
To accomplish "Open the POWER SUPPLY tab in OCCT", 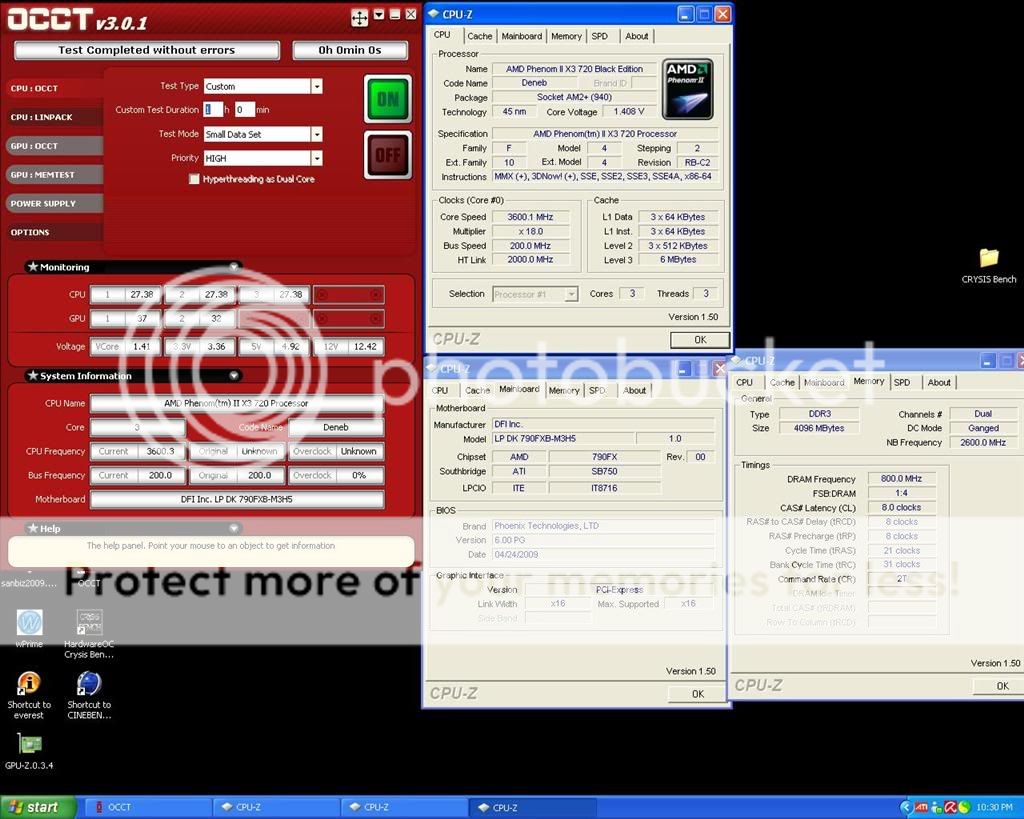I will coord(55,203).
